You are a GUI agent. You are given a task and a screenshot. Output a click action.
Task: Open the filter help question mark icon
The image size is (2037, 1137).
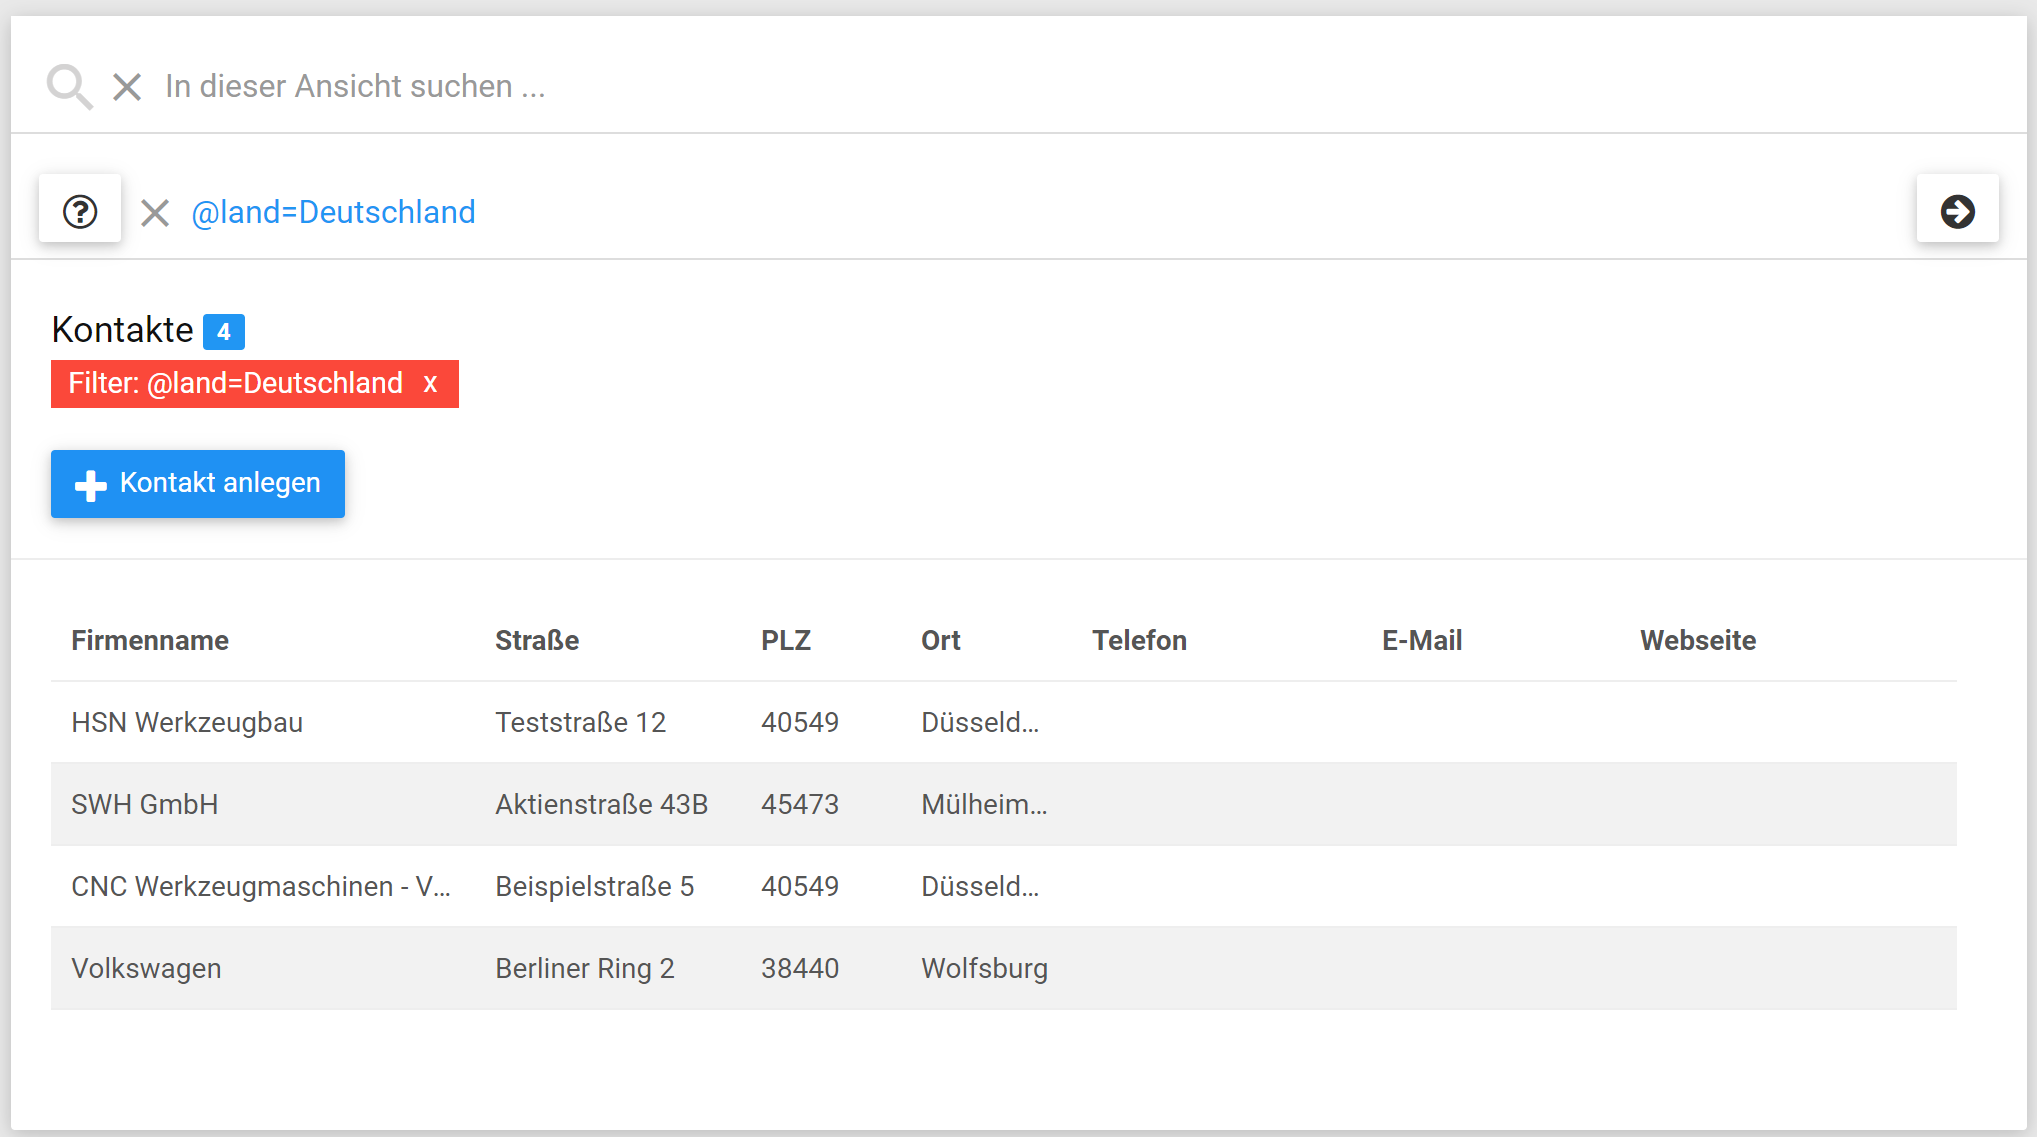pyautogui.click(x=80, y=211)
